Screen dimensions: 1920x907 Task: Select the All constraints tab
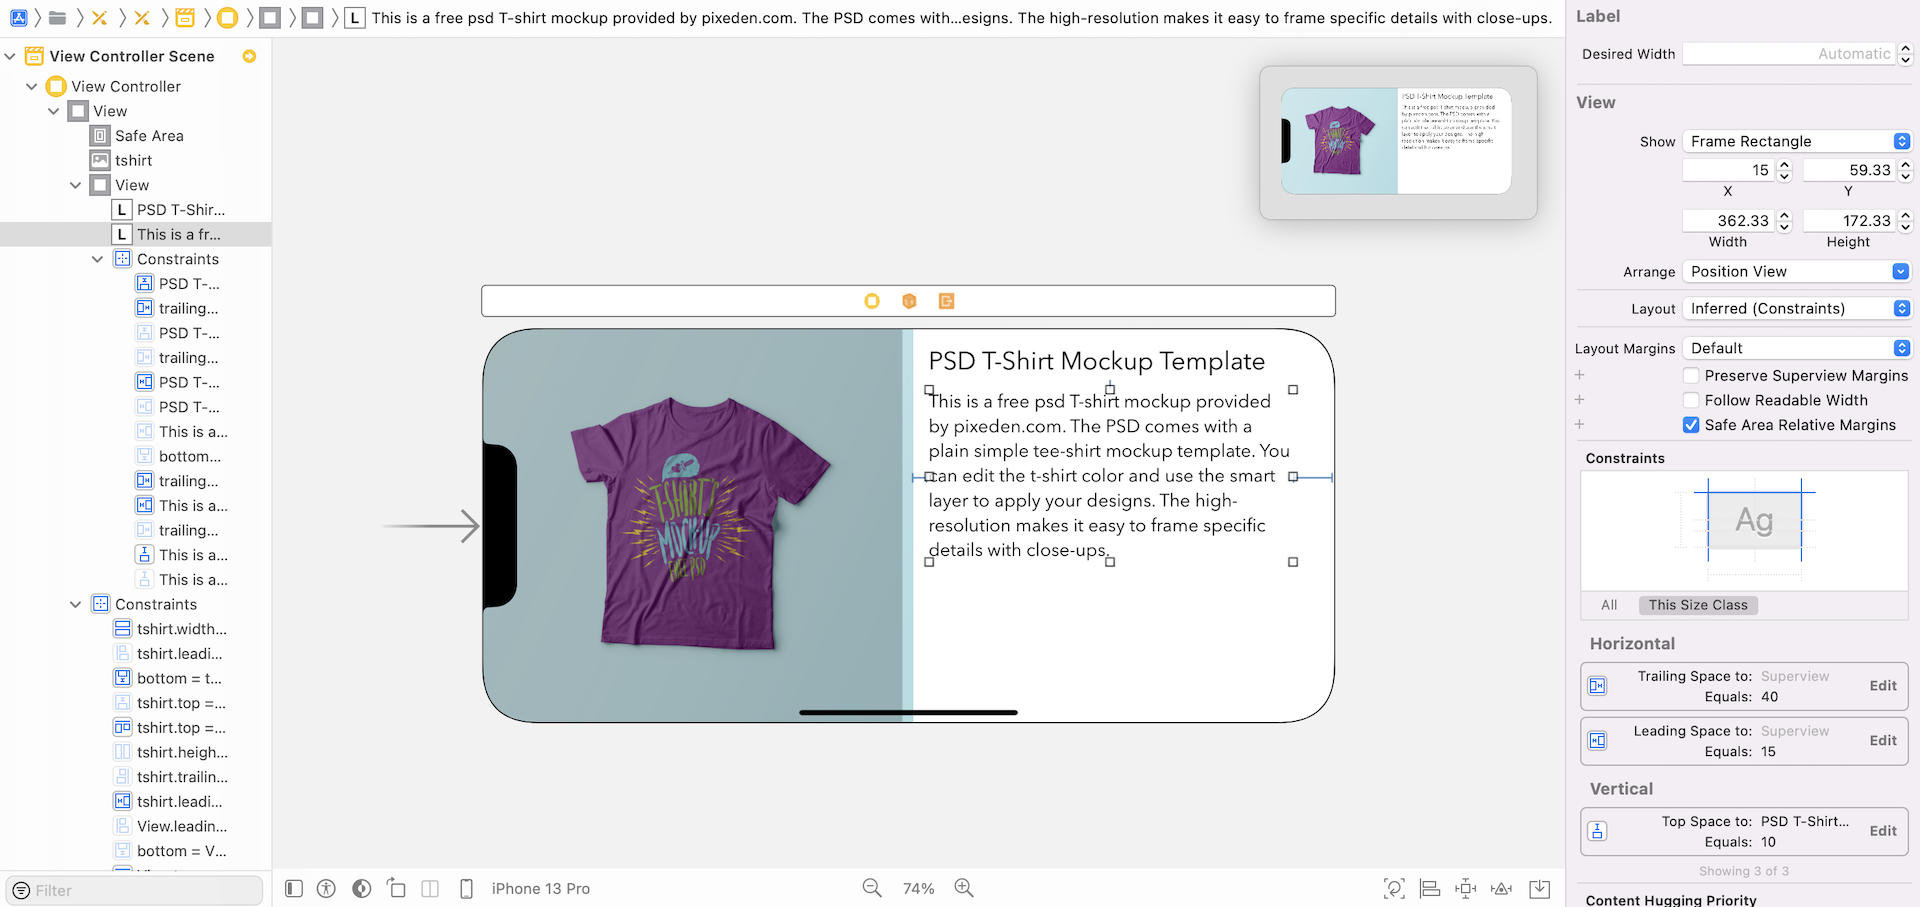point(1608,605)
